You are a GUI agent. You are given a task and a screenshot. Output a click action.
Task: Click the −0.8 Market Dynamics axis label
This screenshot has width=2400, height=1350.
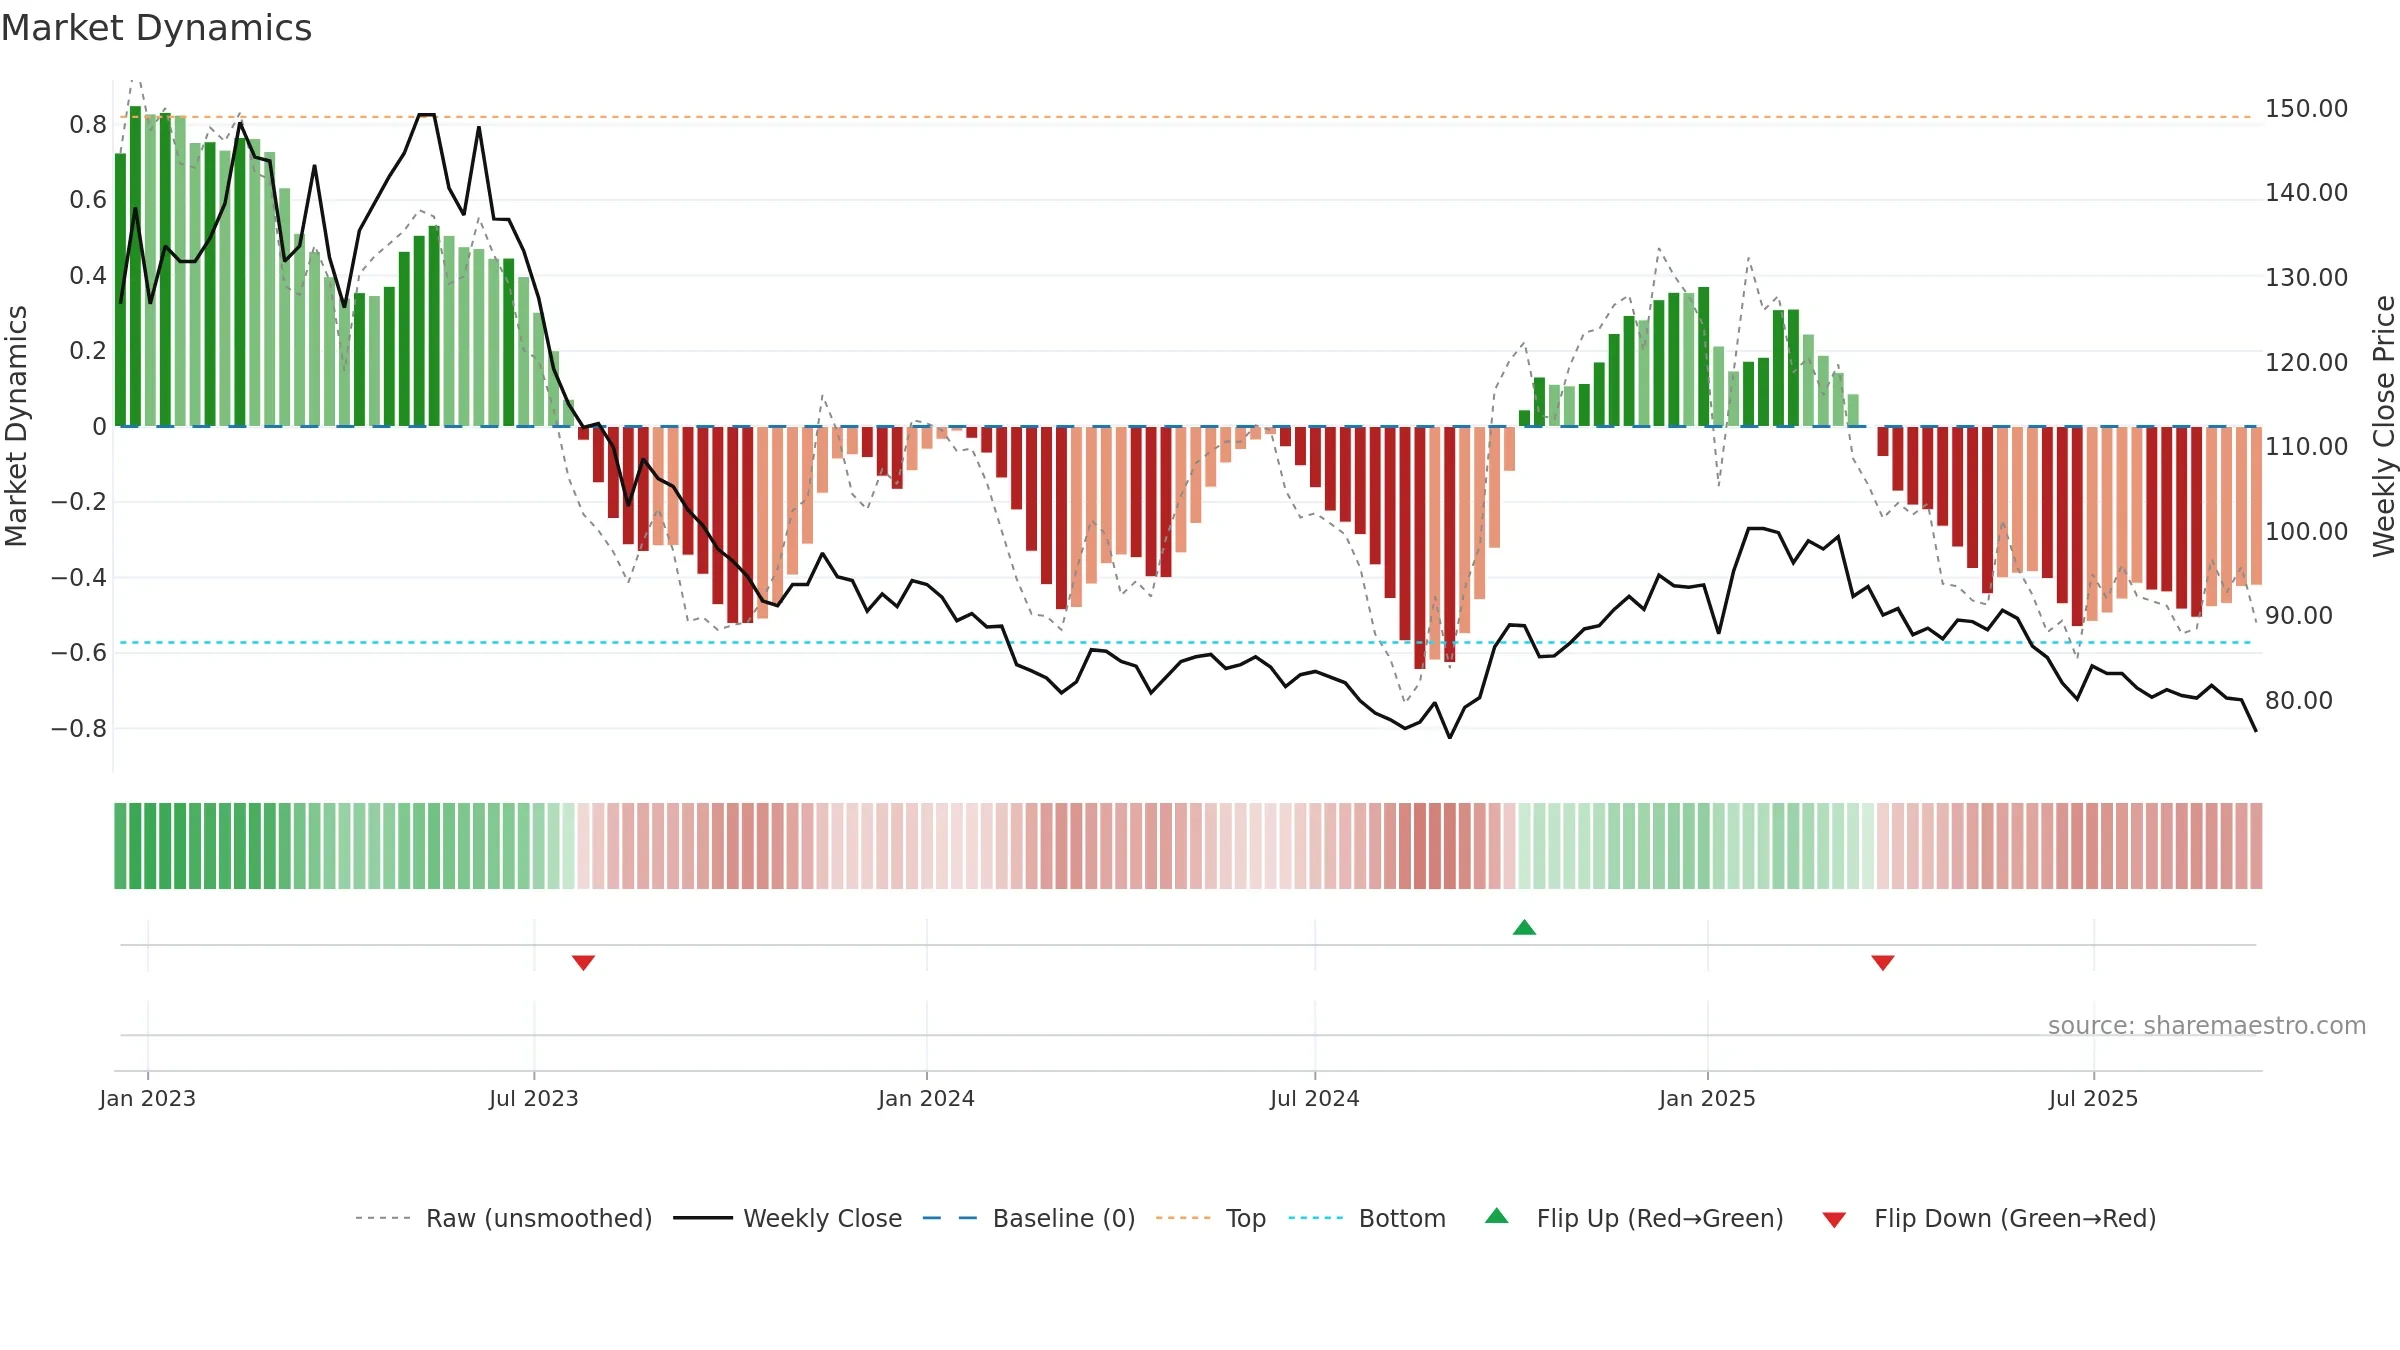pyautogui.click(x=79, y=728)
